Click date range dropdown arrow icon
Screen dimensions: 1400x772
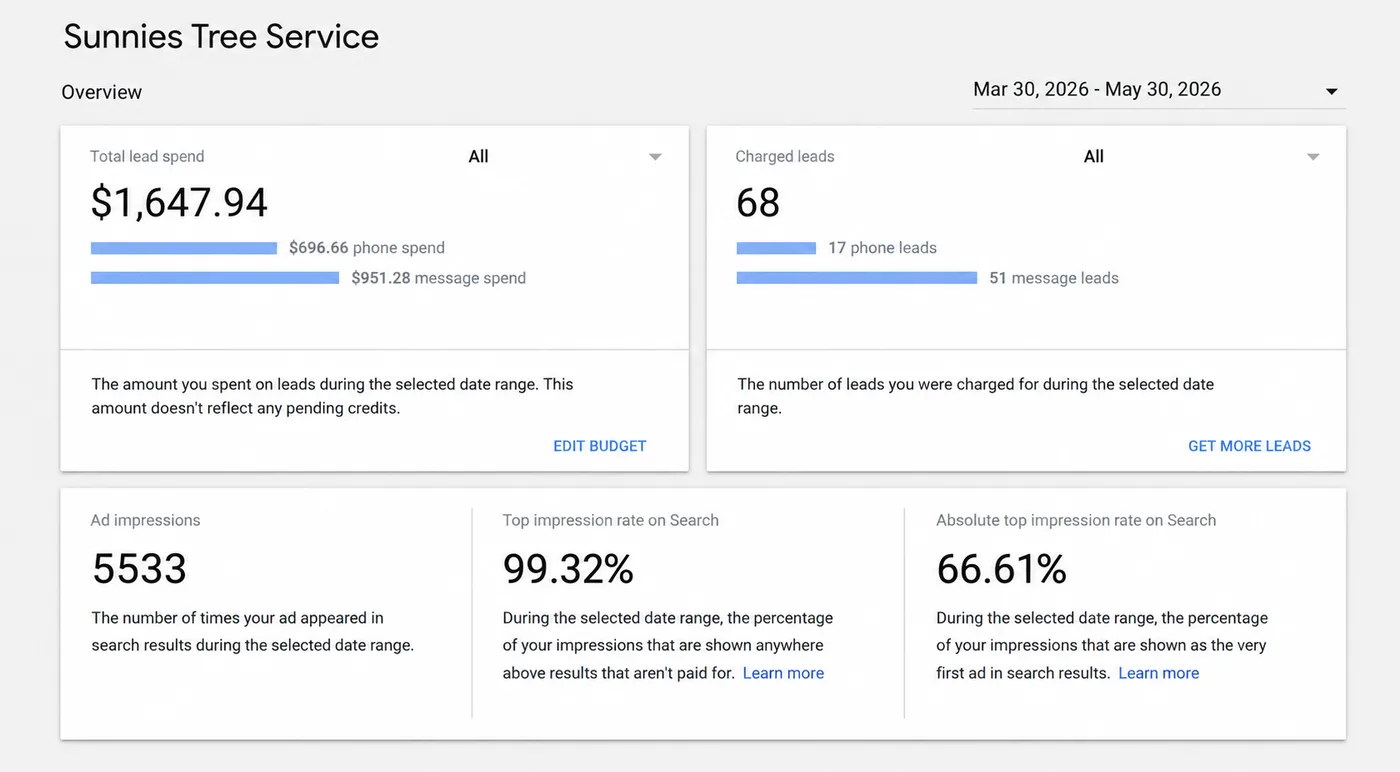coord(1332,92)
